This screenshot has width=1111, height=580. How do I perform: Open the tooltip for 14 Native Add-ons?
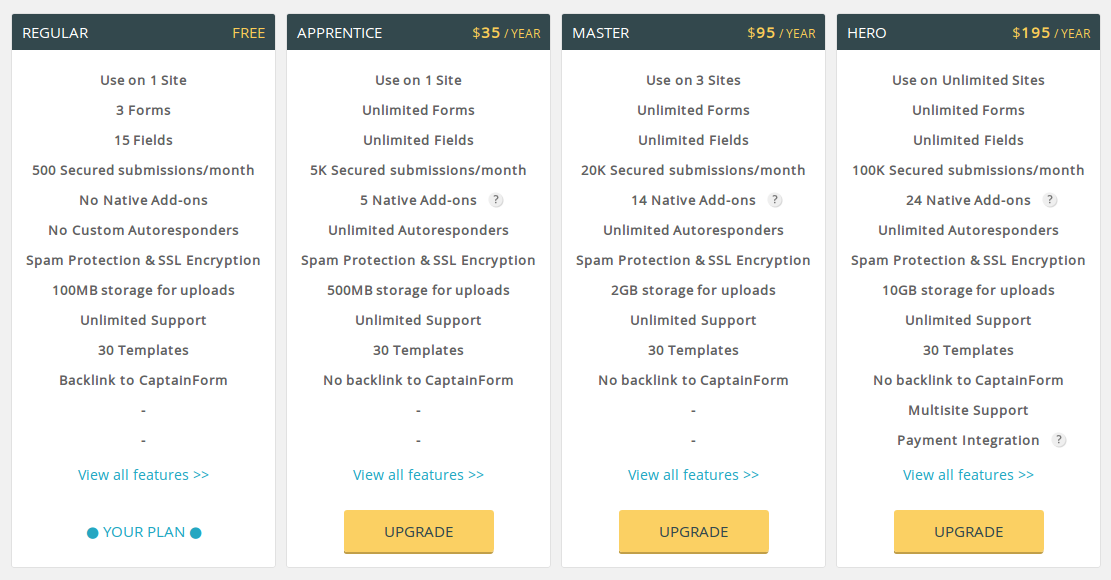[x=774, y=200]
